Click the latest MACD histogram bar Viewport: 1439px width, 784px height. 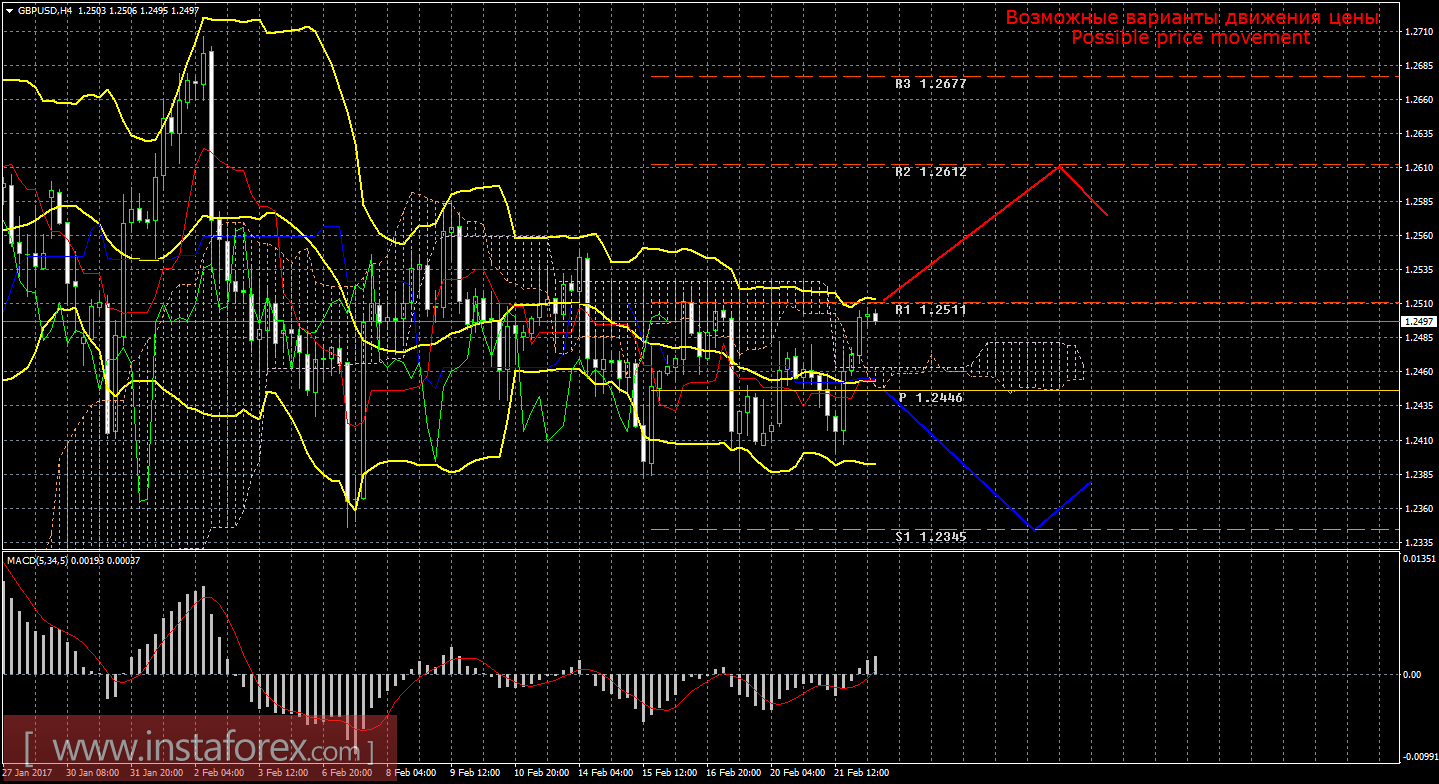point(875,665)
